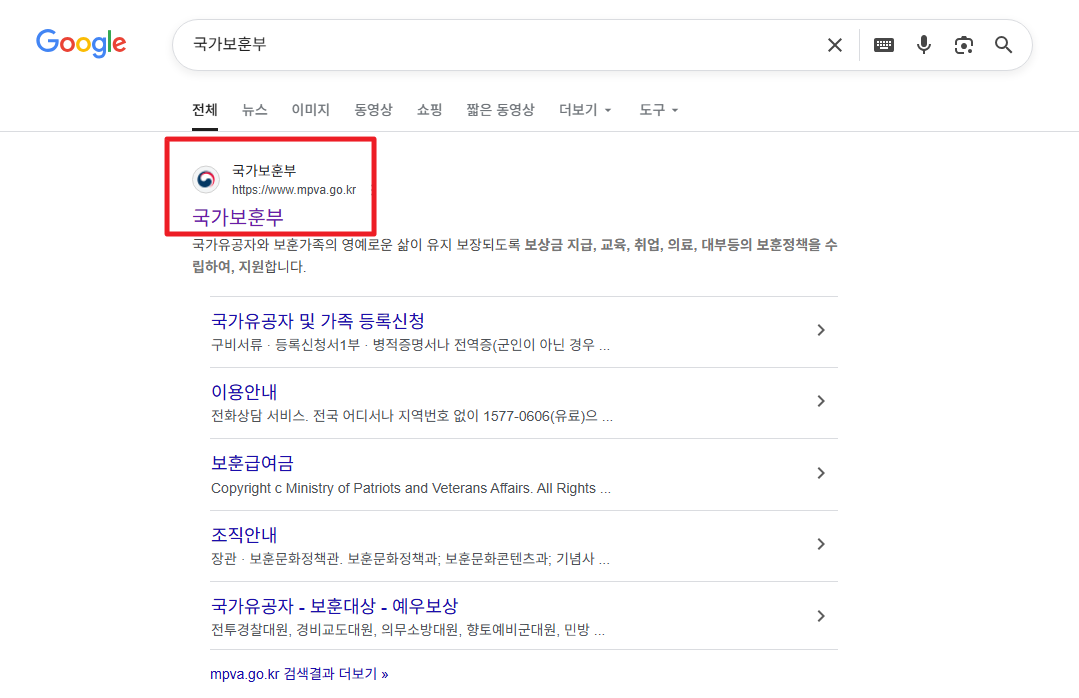Open the on-screen keyboard icon in search bar

883,44
